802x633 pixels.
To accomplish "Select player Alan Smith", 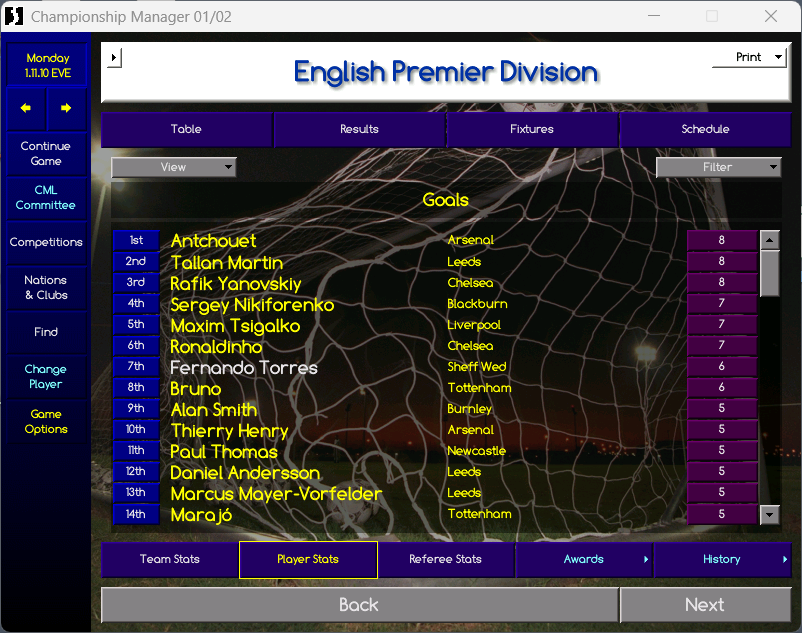I will [x=214, y=410].
